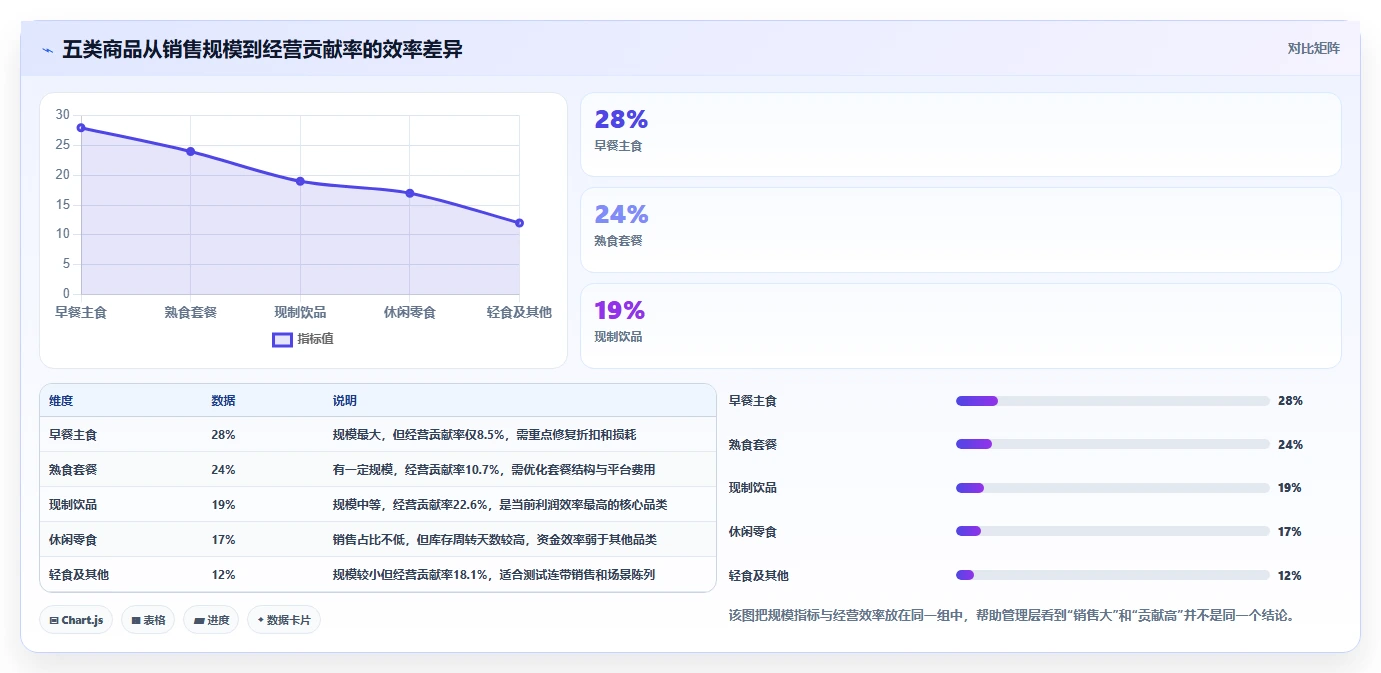This screenshot has width=1381, height=673.
Task: Click the description mentioning 经营贡献率10.7%
Action: pos(494,470)
